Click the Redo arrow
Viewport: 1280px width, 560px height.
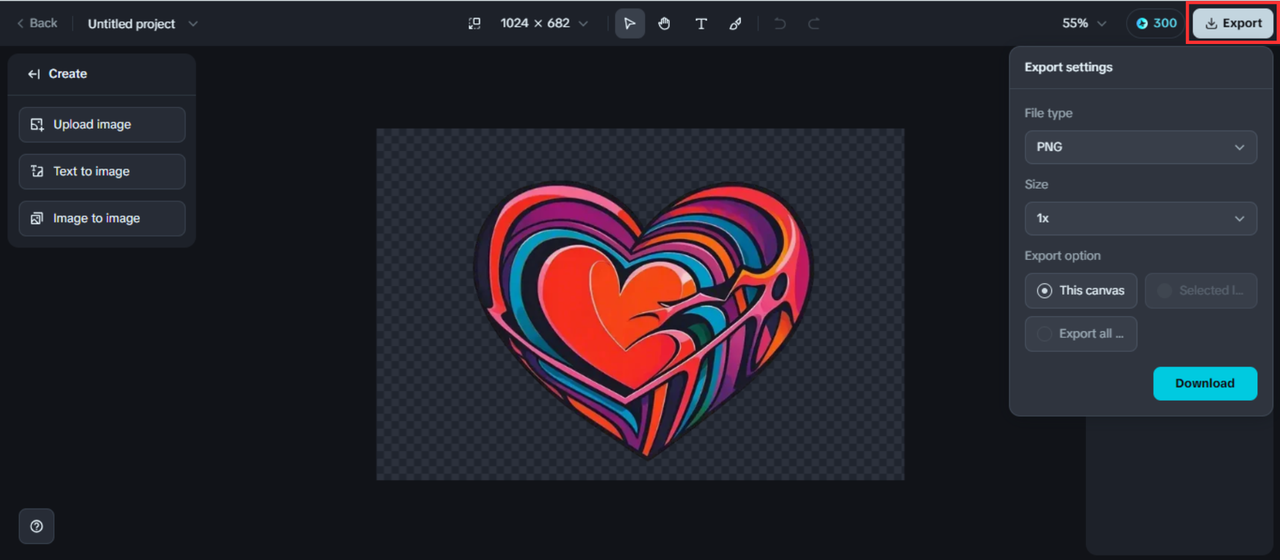[814, 23]
